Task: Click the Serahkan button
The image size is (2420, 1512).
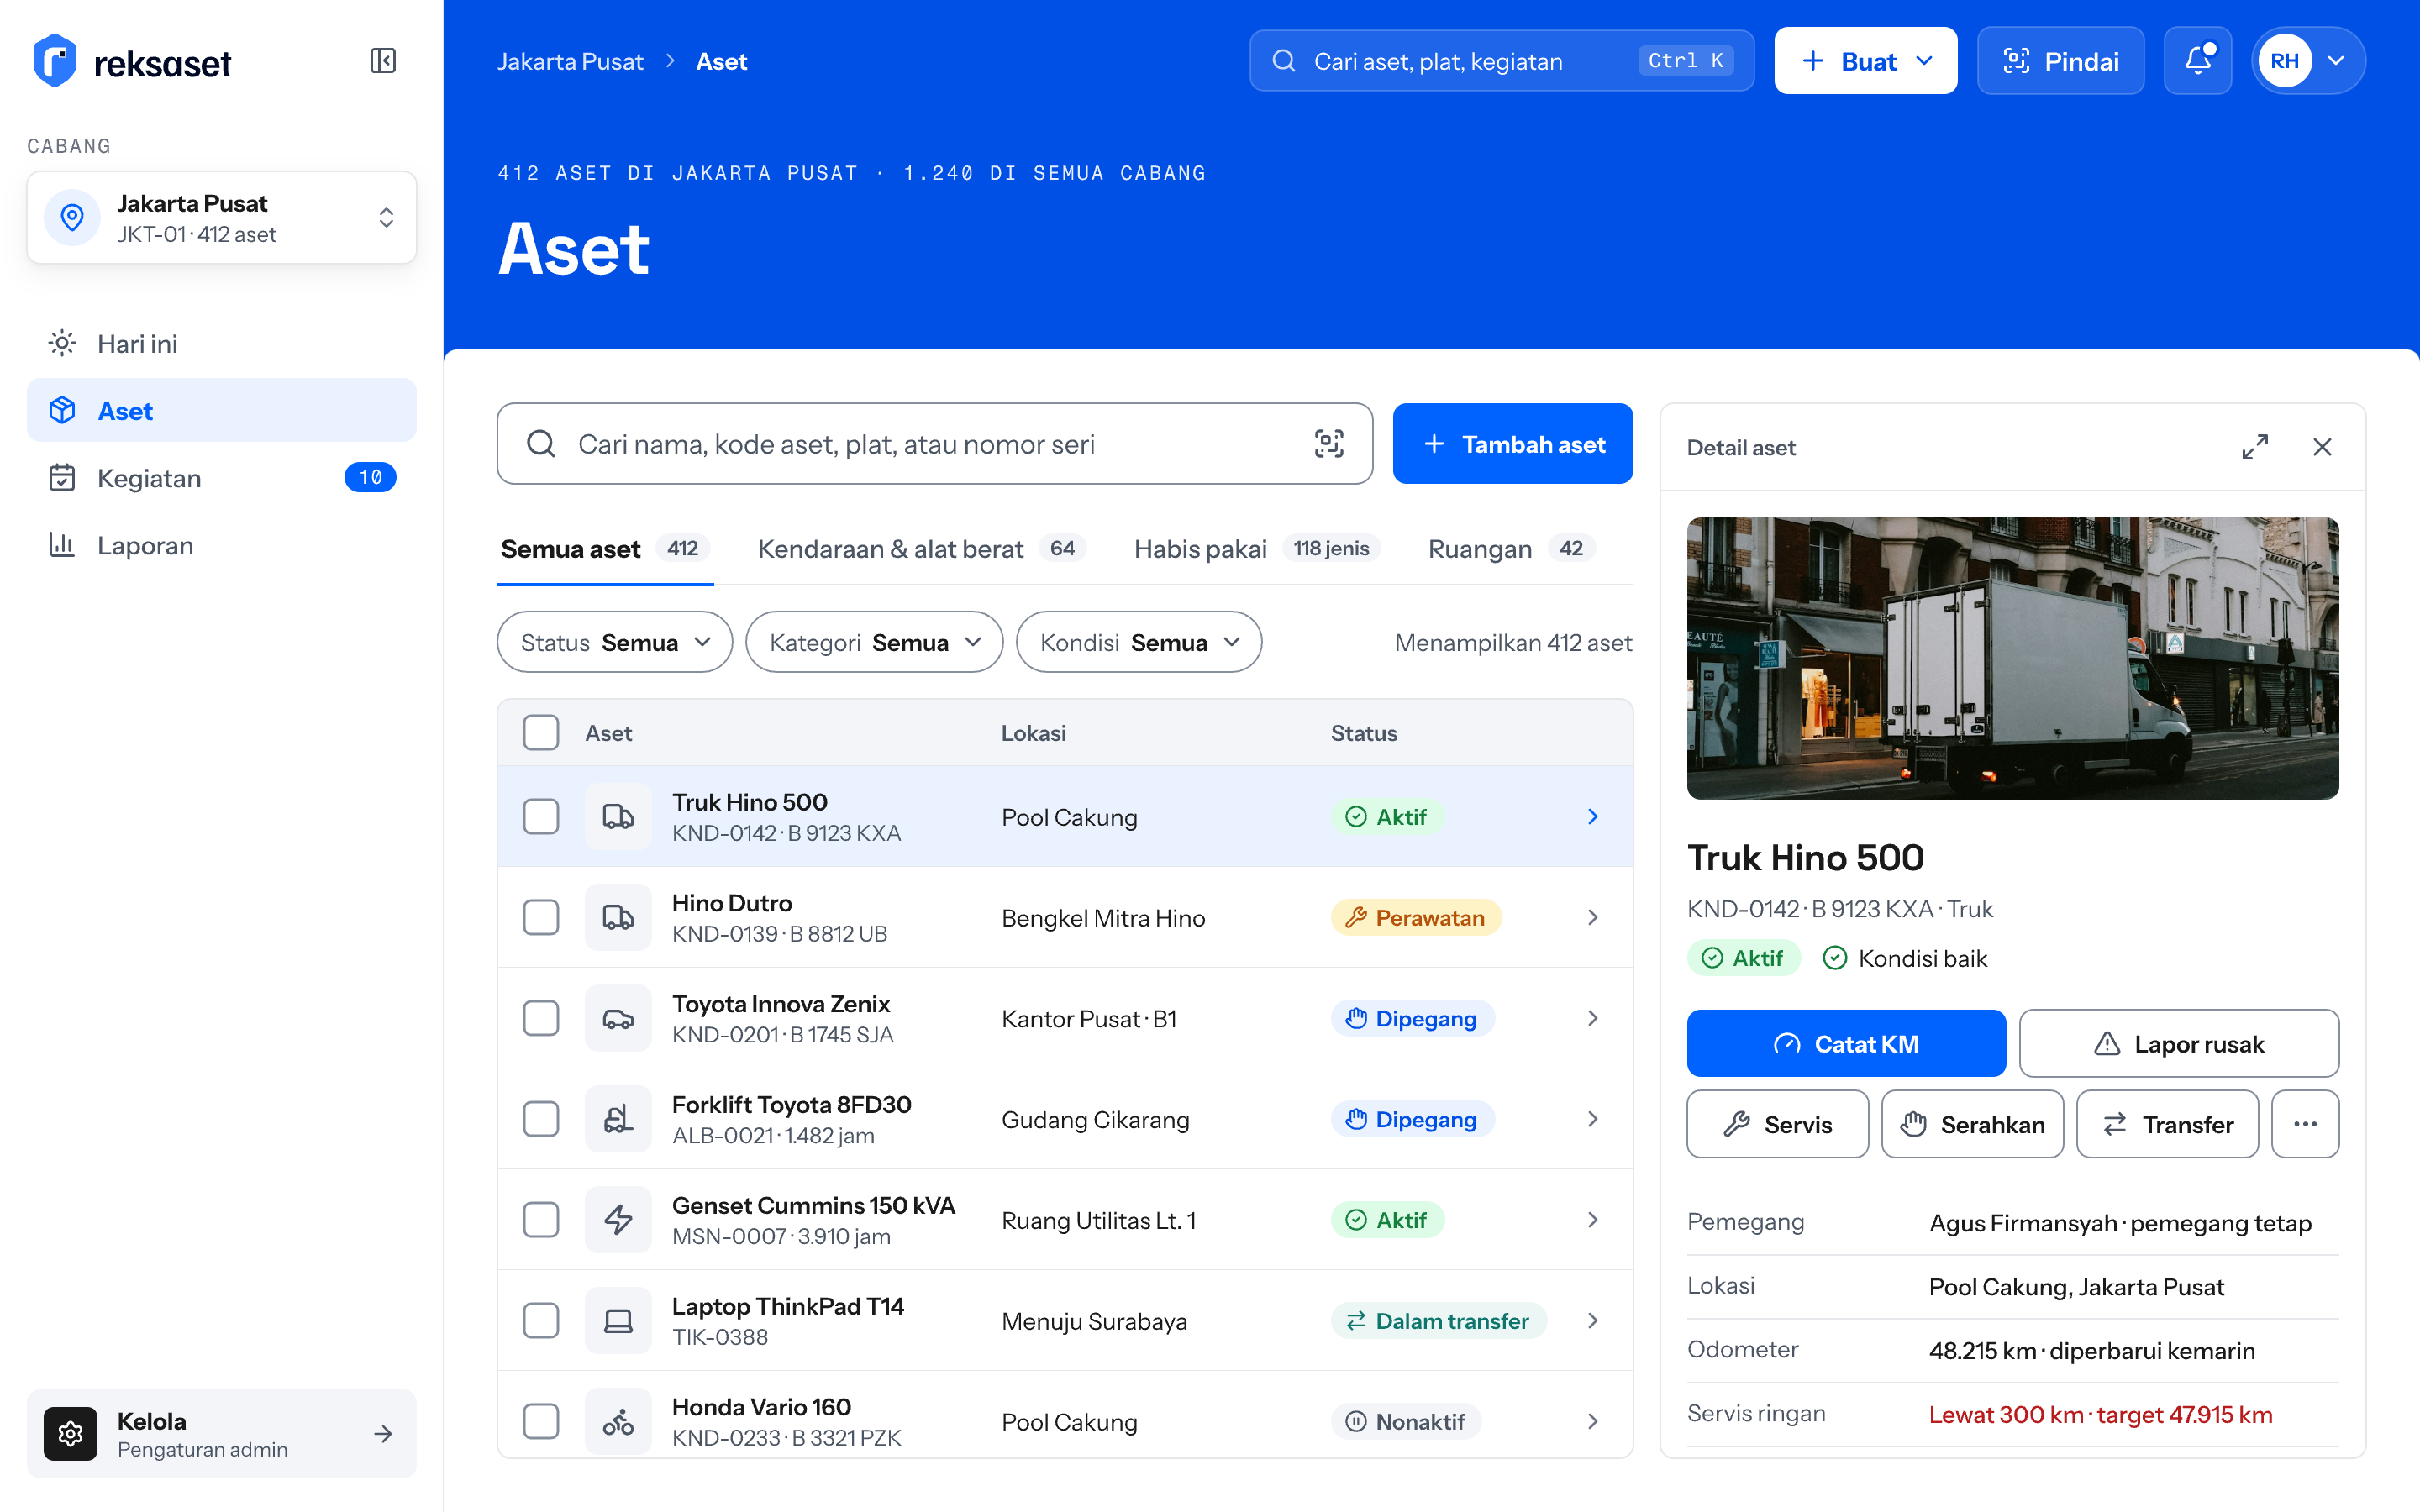Action: (1972, 1124)
